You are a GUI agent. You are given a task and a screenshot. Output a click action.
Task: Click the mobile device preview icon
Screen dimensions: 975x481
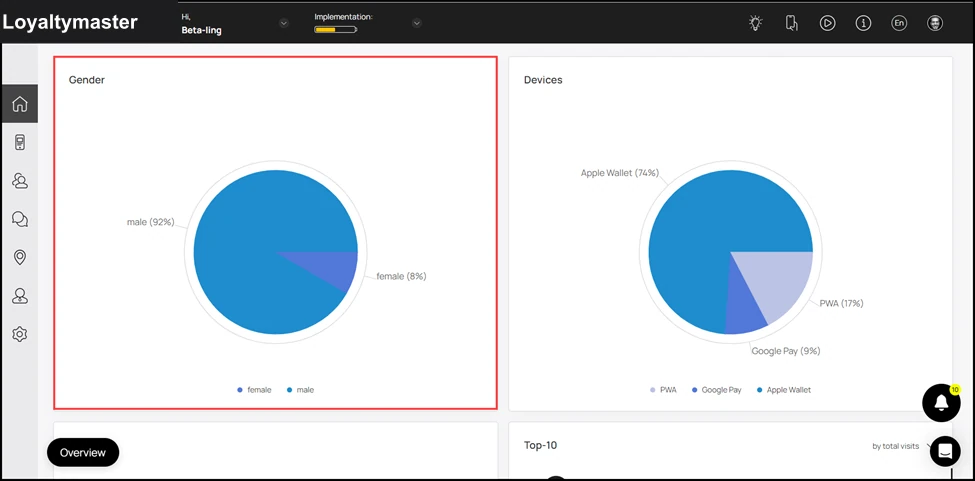click(792, 24)
